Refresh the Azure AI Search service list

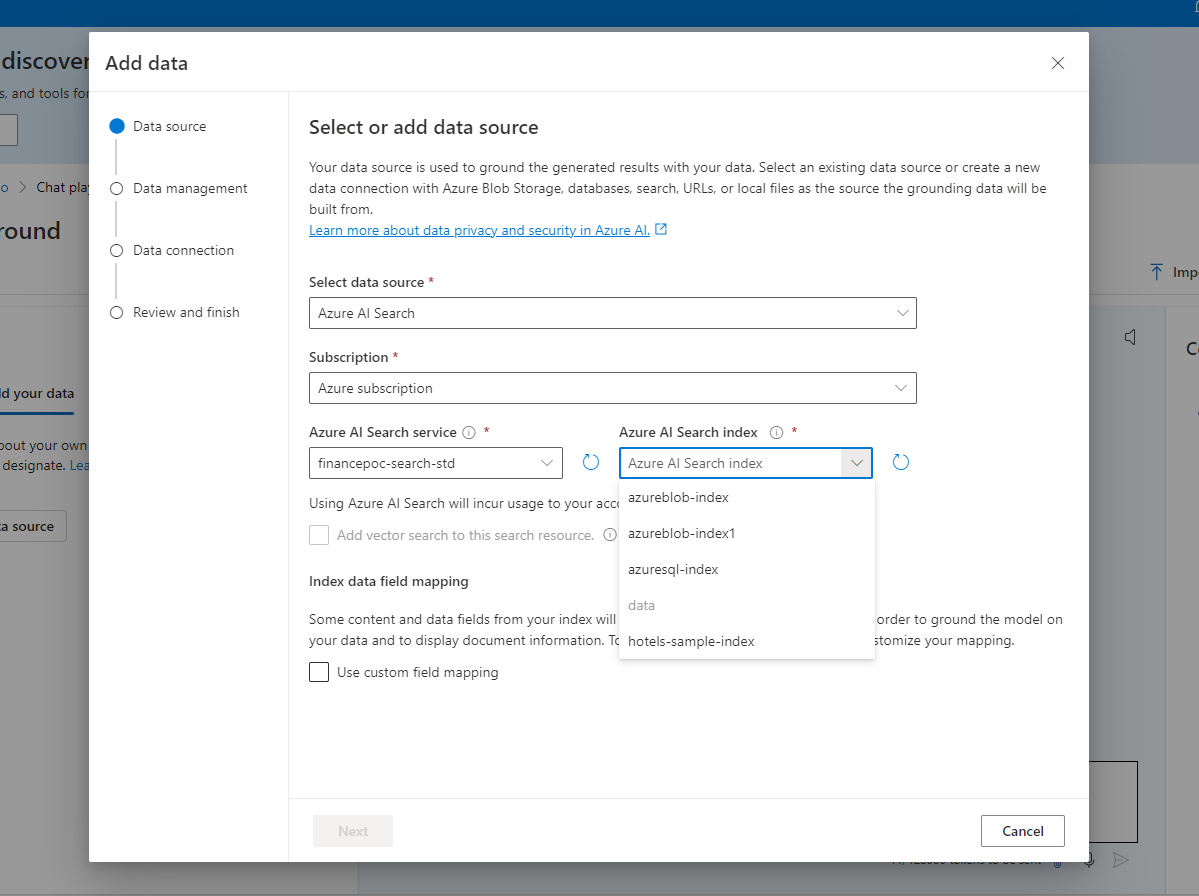[x=590, y=463]
